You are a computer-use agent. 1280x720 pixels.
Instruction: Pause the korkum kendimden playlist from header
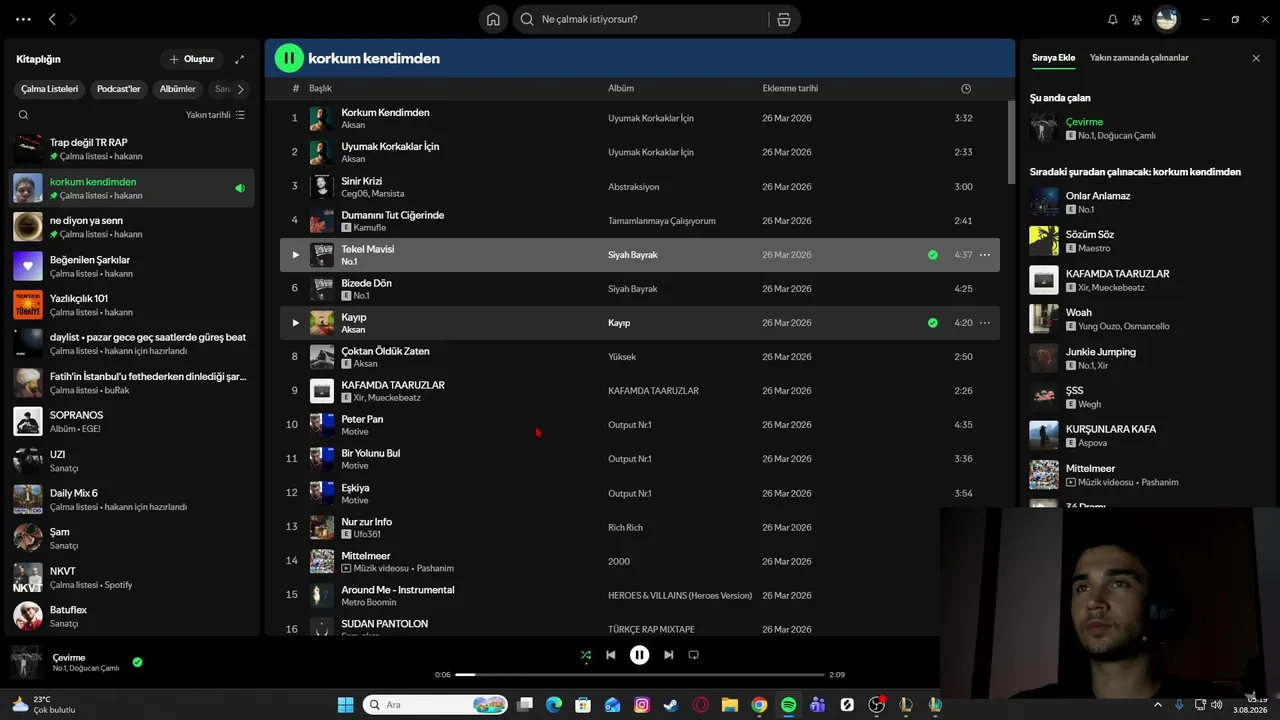click(x=289, y=58)
